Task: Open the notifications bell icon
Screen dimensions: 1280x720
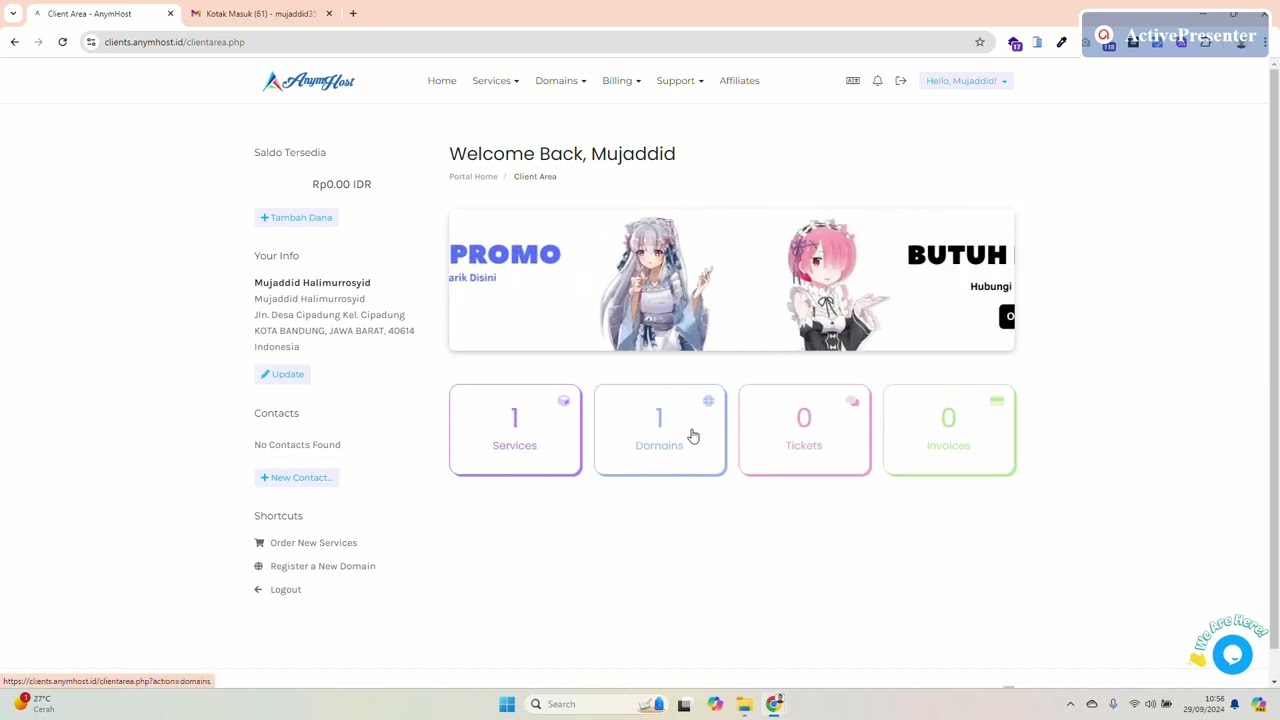Action: (877, 81)
